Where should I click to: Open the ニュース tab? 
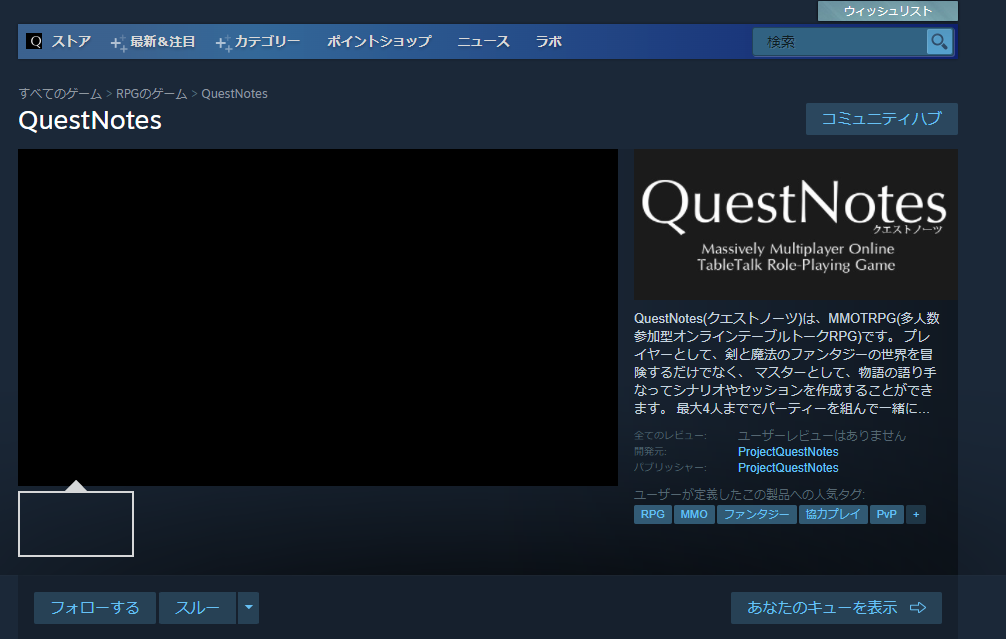(483, 42)
